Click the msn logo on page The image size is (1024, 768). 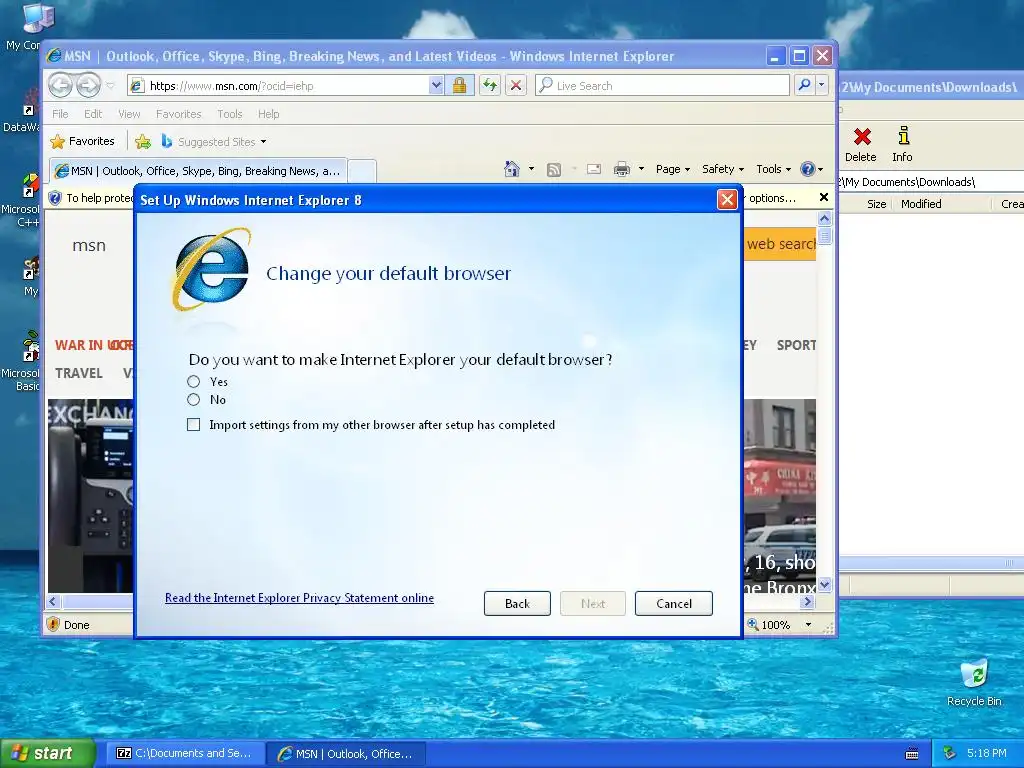[x=89, y=246]
